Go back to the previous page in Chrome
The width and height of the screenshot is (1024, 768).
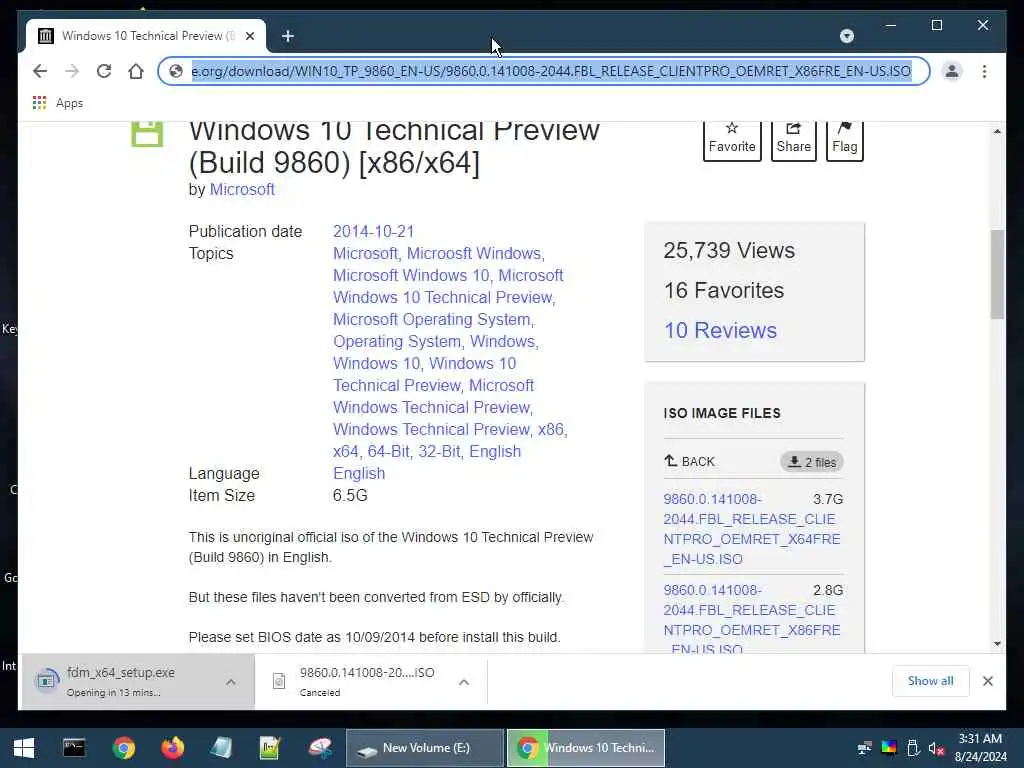pyautogui.click(x=40, y=71)
